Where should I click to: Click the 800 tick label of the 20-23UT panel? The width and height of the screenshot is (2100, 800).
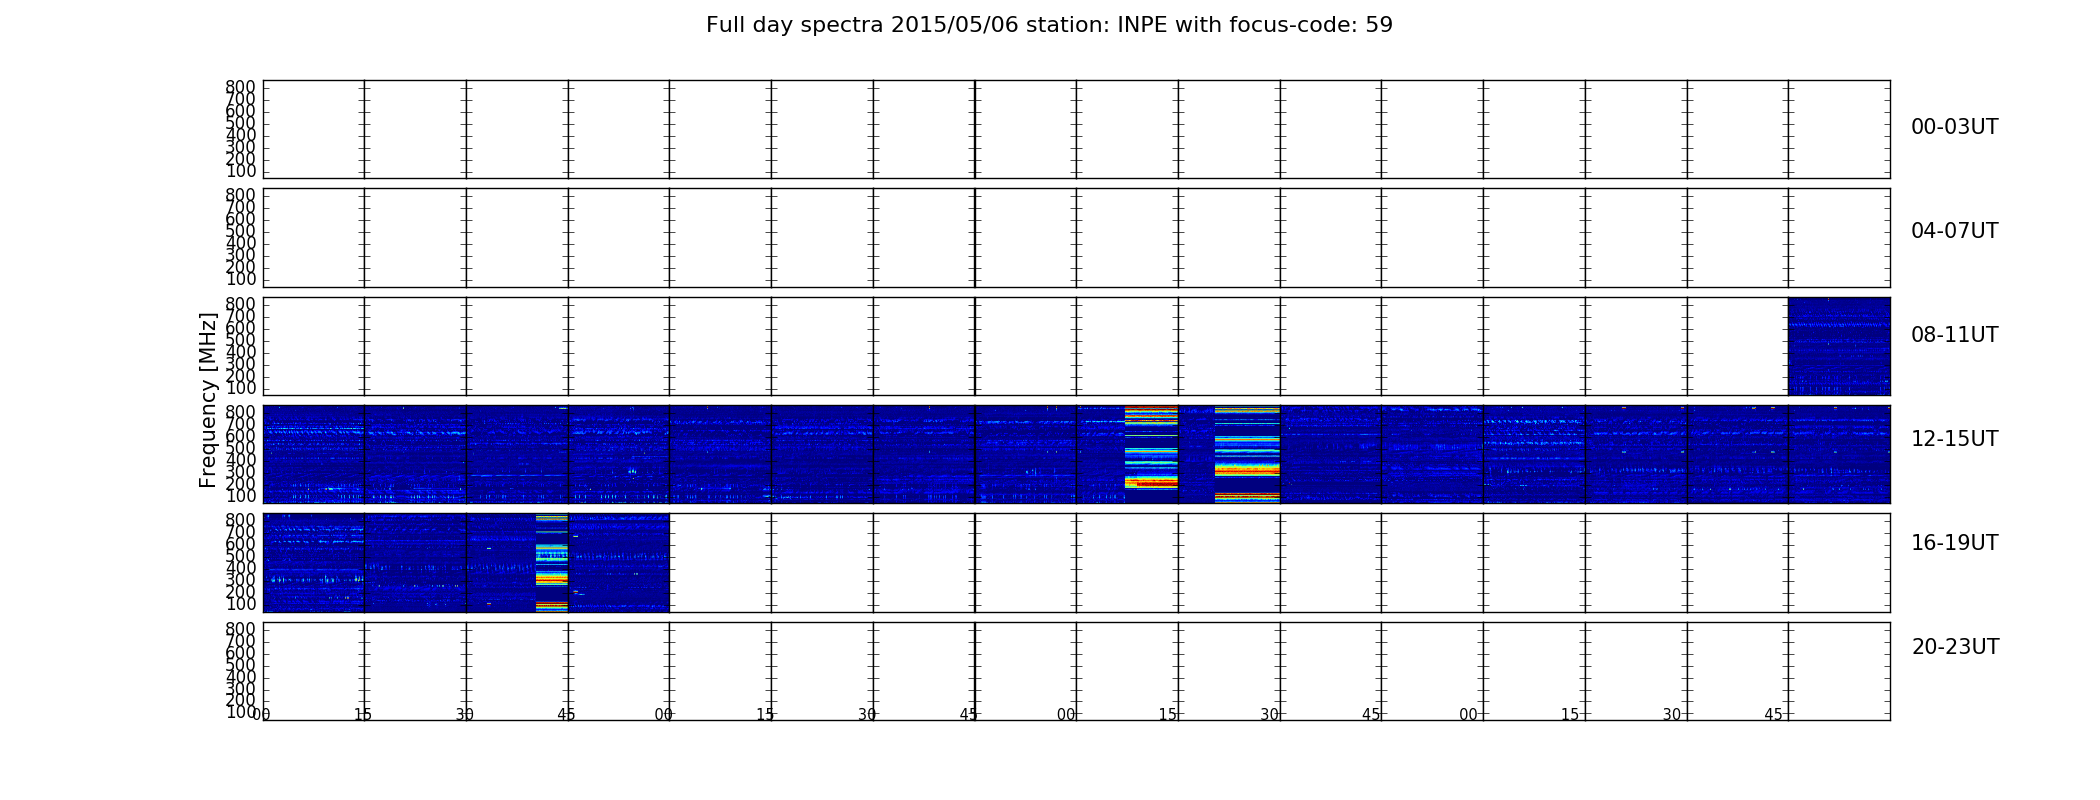tap(240, 629)
